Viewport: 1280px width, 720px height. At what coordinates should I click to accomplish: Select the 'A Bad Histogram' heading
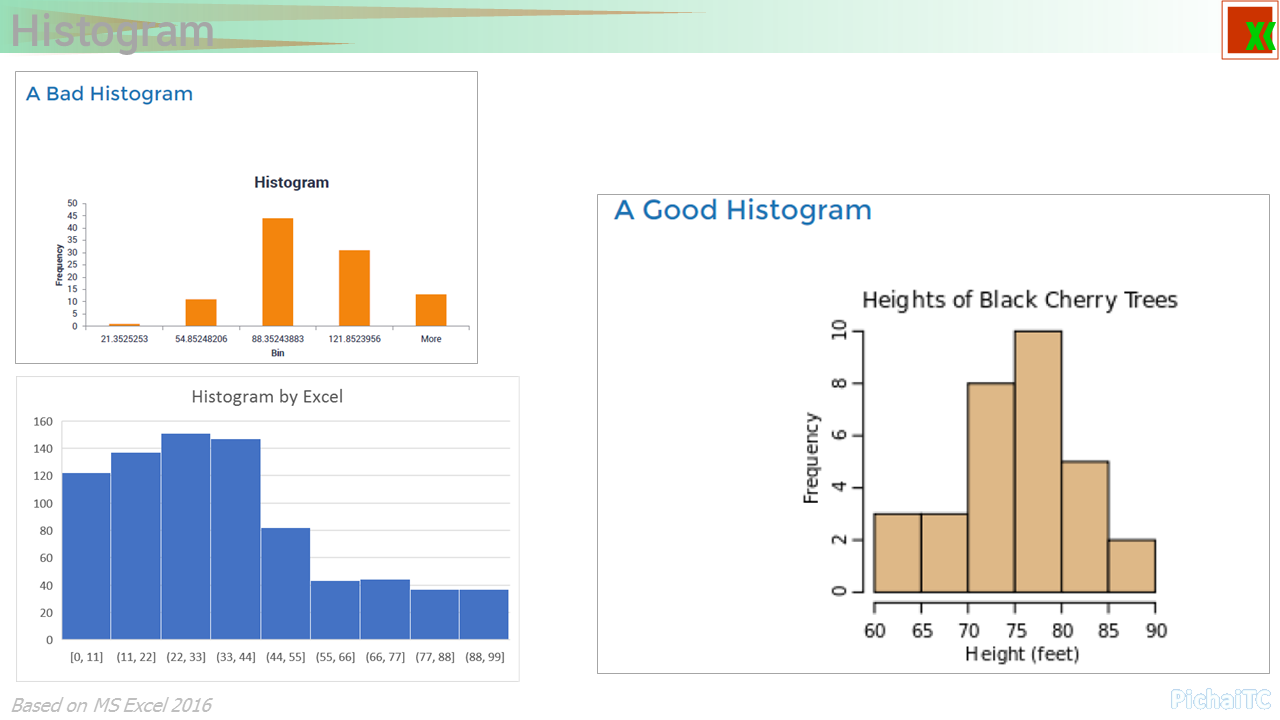point(109,94)
